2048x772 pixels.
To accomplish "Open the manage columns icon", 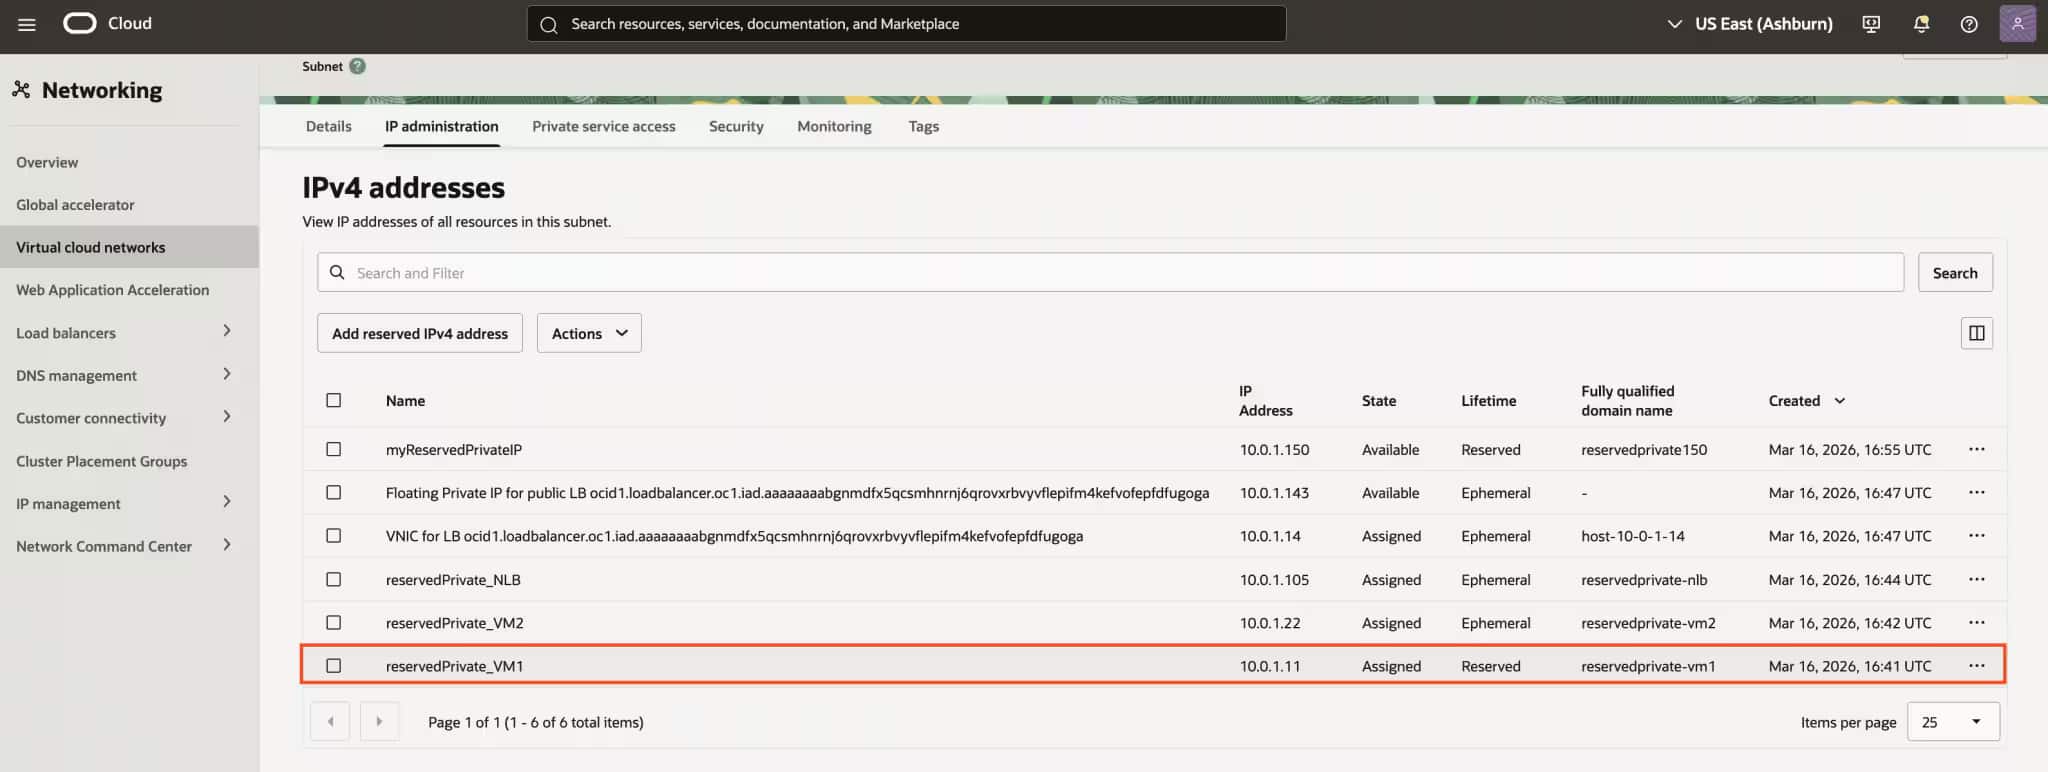I will [x=1976, y=333].
